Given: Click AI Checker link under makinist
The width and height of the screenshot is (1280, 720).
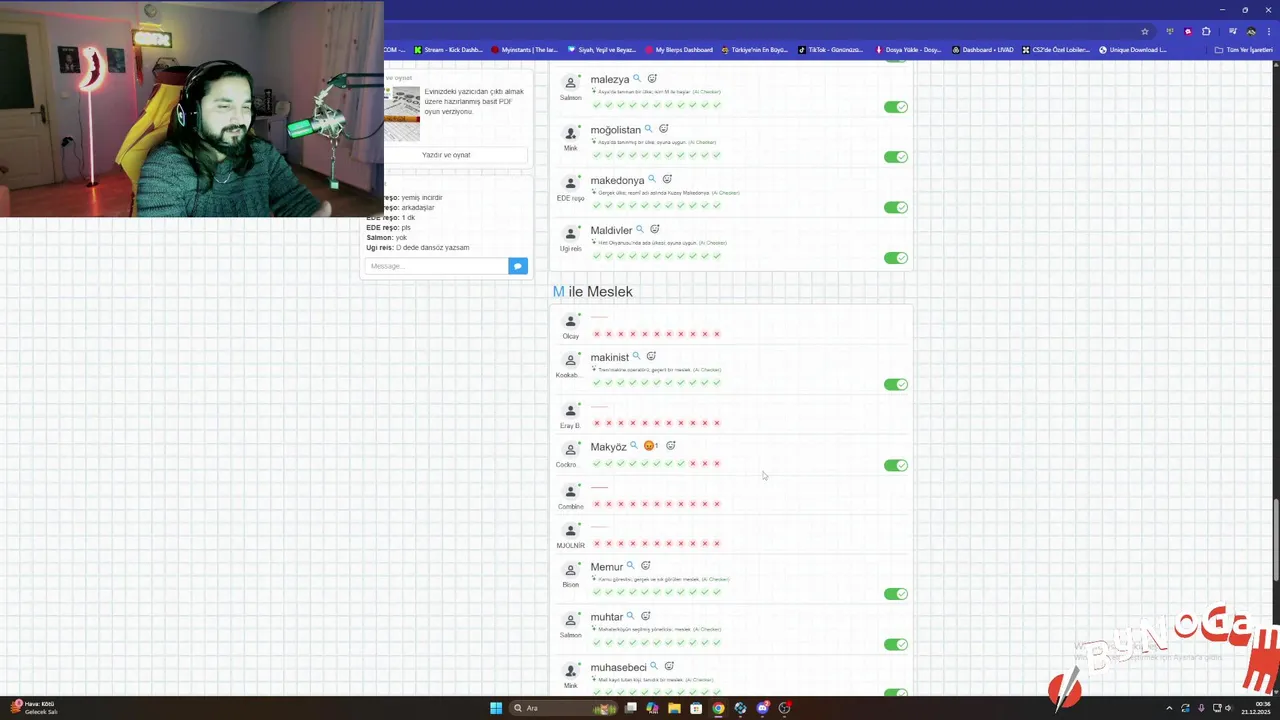Looking at the screenshot, I should (706, 370).
